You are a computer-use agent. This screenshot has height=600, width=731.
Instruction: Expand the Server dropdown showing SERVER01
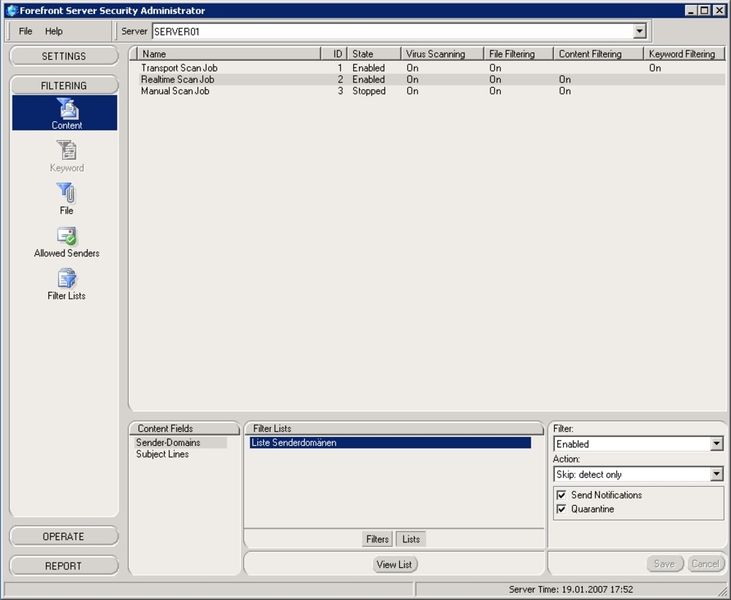pyautogui.click(x=640, y=31)
